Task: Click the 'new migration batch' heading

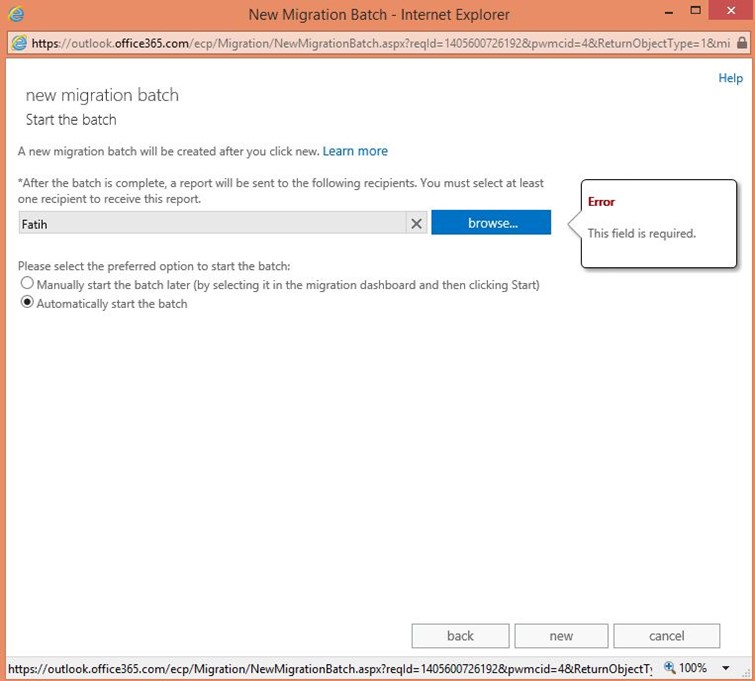Action: (x=102, y=95)
